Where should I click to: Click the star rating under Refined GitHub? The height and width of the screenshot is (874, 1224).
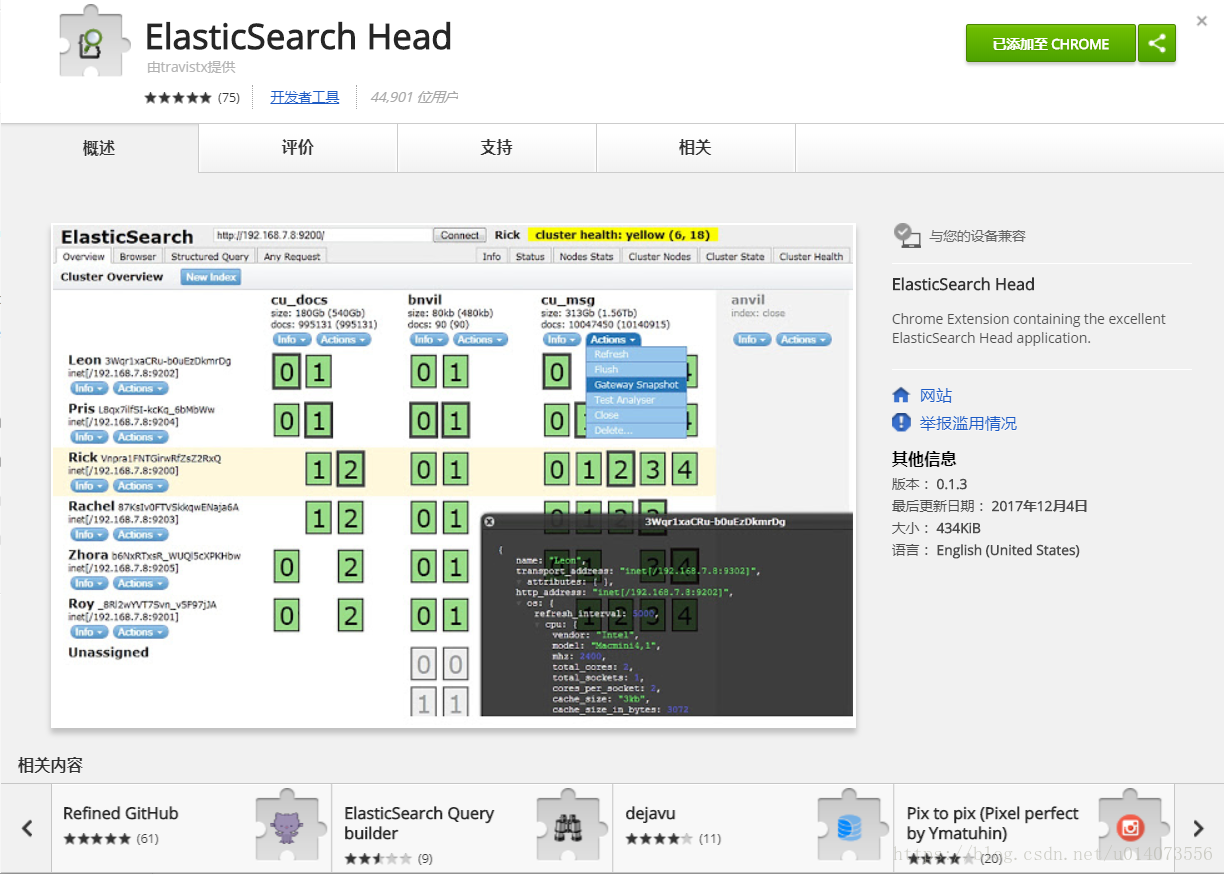click(x=97, y=838)
